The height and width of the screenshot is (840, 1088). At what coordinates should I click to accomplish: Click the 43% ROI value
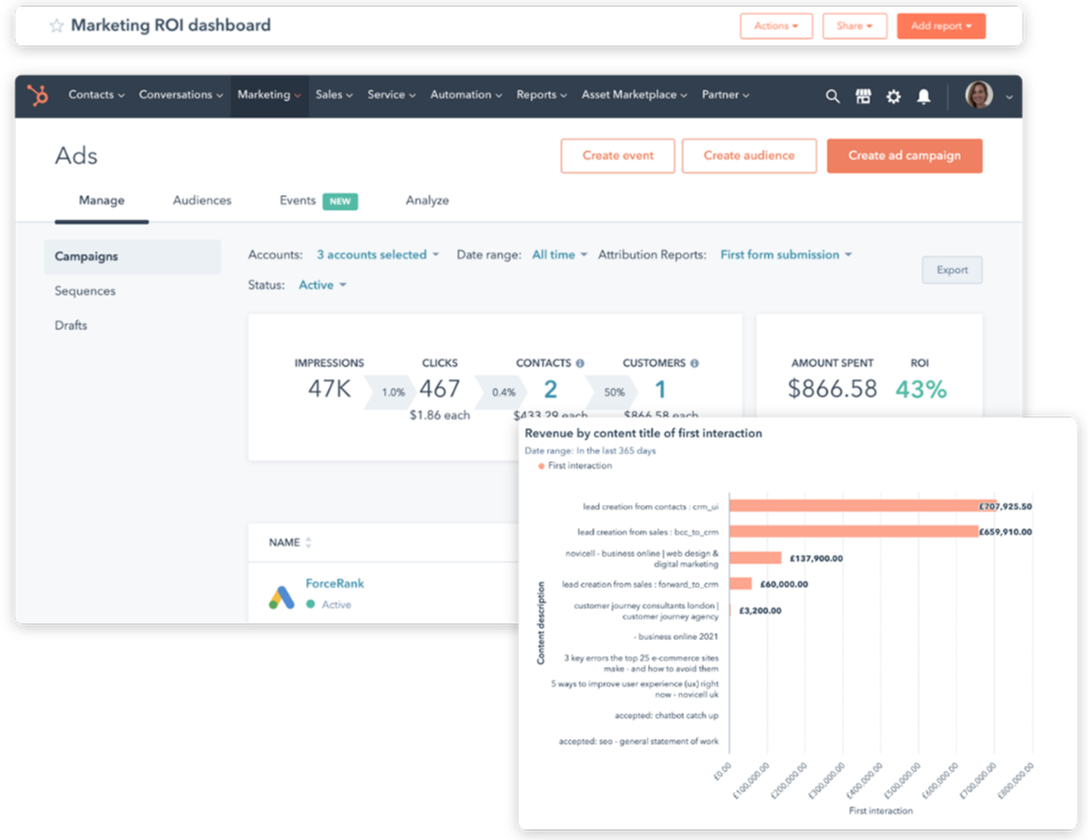click(x=921, y=389)
